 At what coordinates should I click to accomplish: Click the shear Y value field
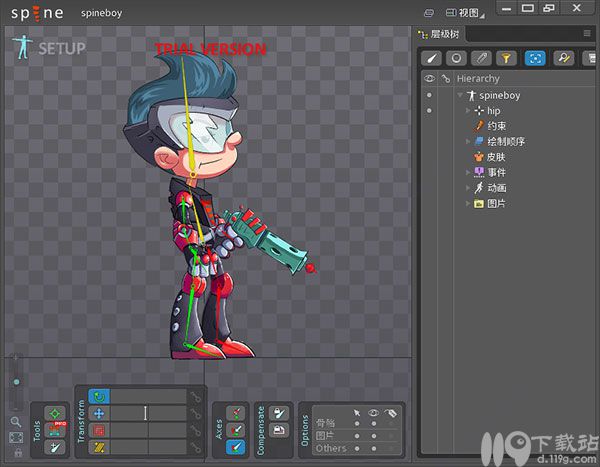pyautogui.click(x=168, y=447)
